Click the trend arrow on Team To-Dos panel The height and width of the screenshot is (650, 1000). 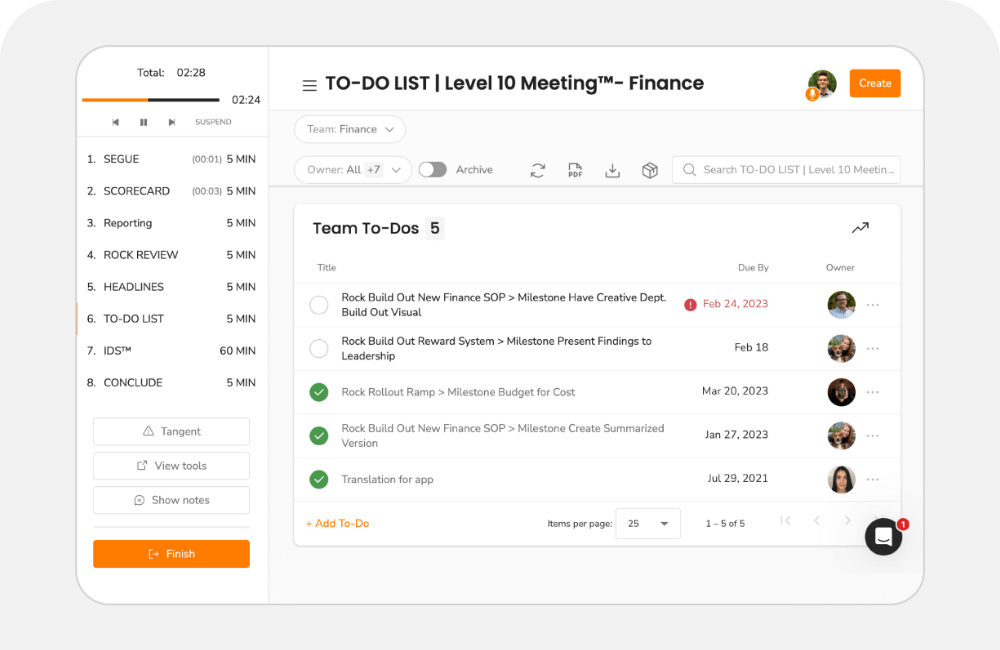[860, 227]
